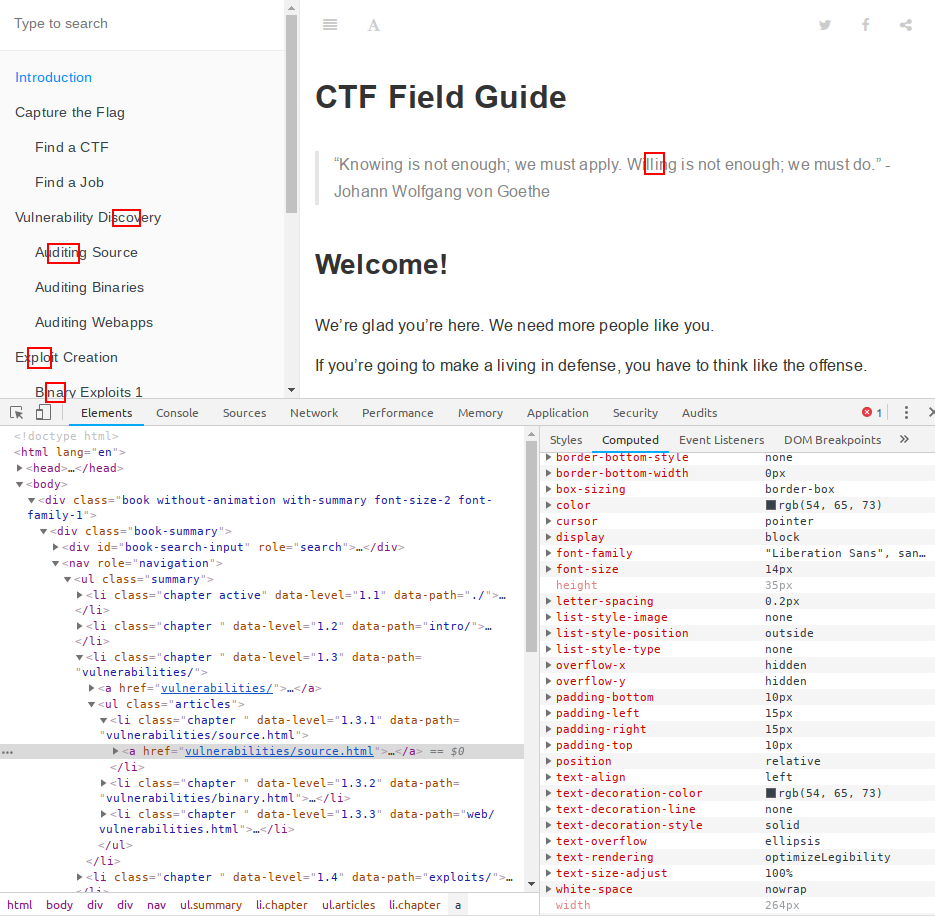Open the Auditing Binaries sidebar link

[x=89, y=288]
